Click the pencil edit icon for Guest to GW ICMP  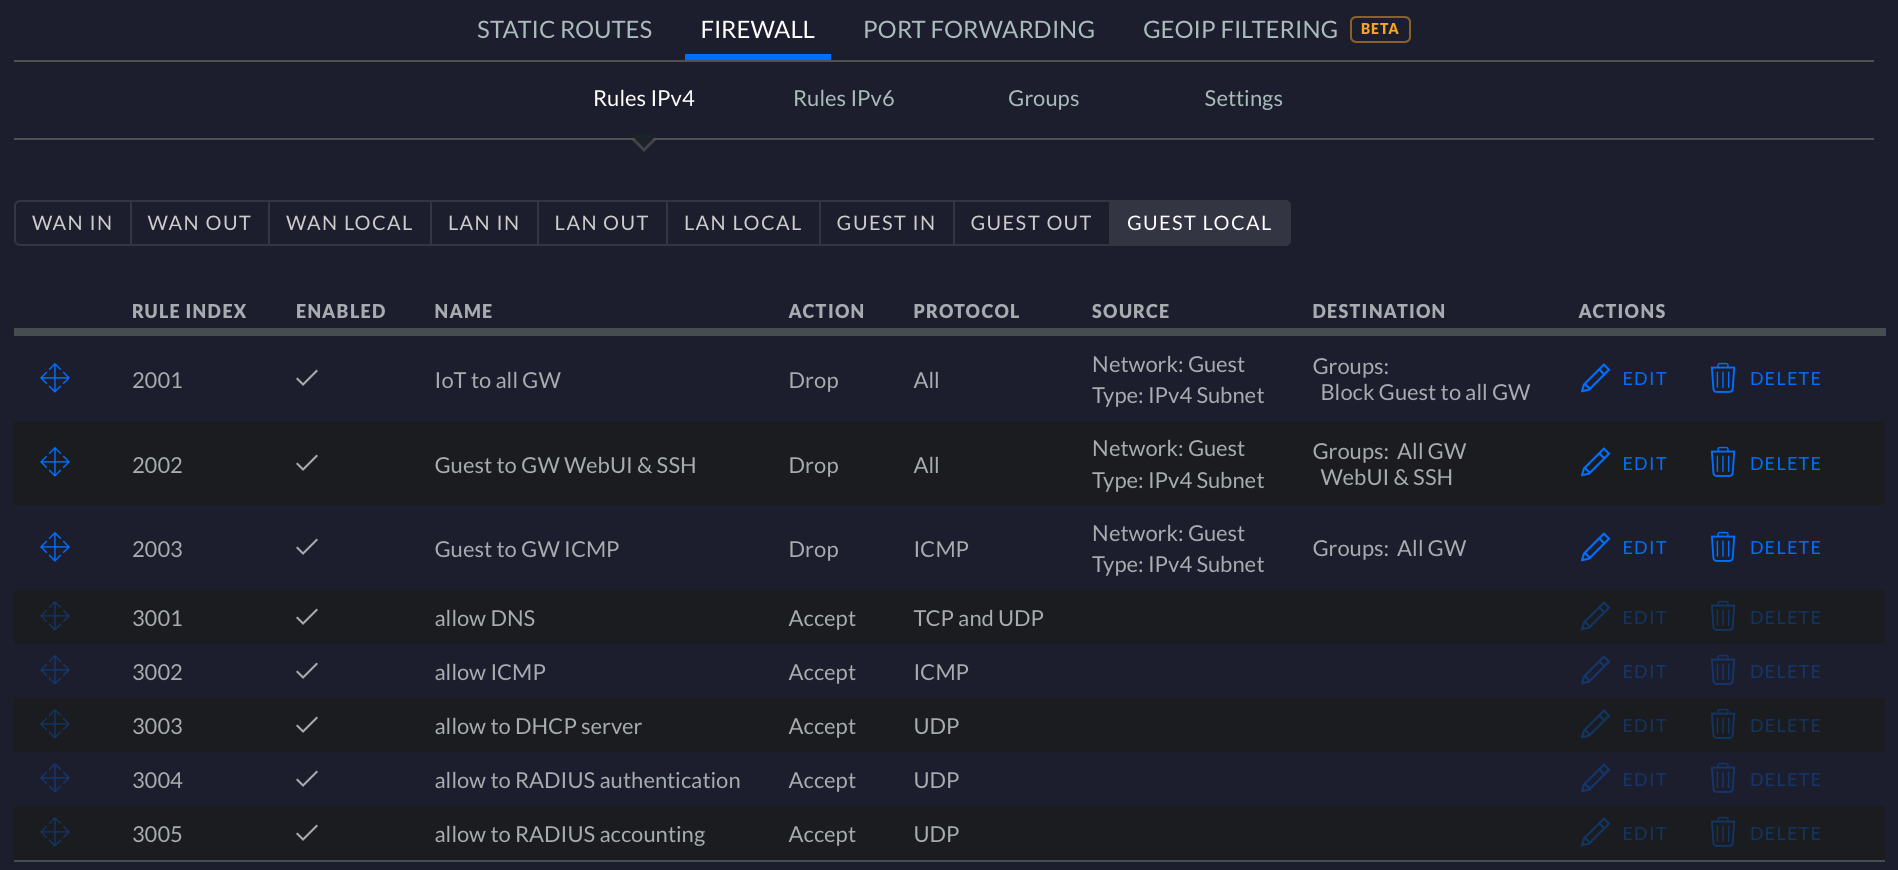(1595, 548)
